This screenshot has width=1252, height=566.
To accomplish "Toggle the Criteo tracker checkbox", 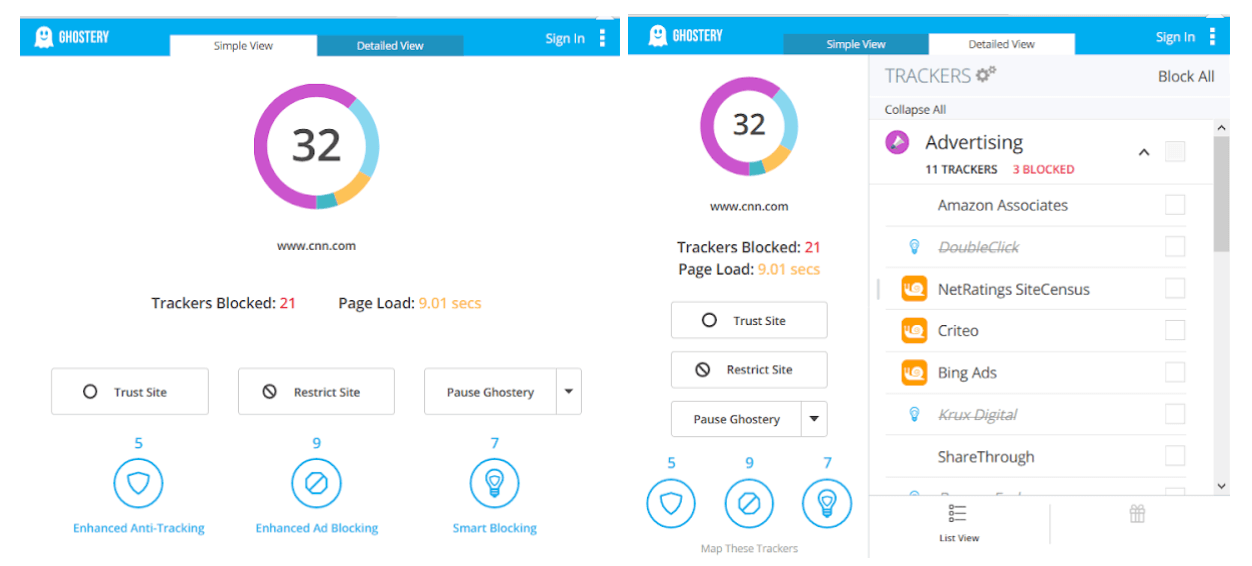I will click(x=1175, y=330).
